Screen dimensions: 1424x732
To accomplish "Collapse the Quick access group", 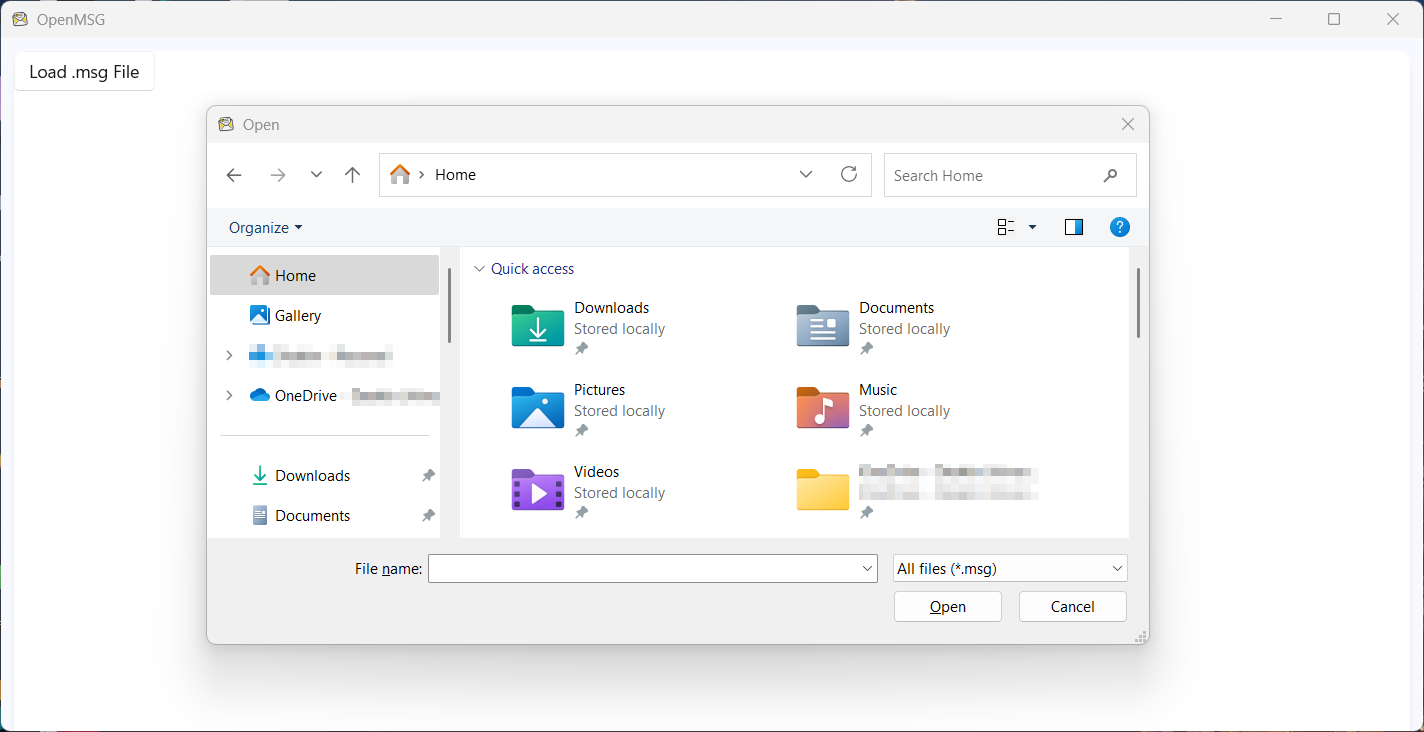I will 479,269.
